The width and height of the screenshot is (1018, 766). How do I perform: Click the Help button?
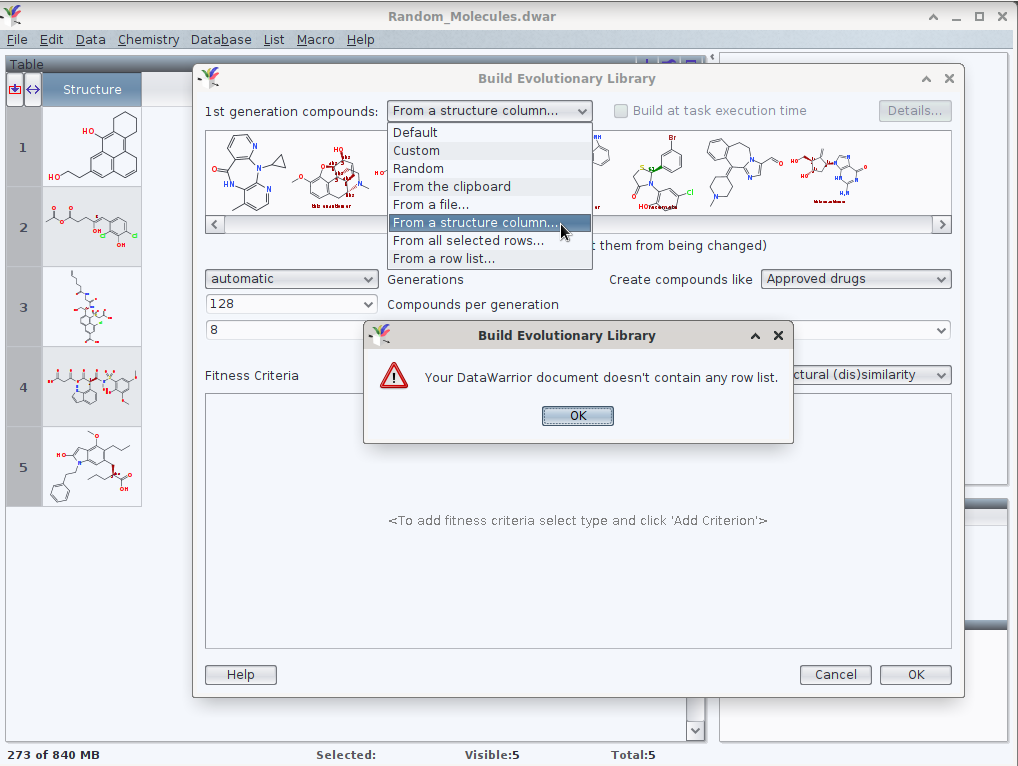pyautogui.click(x=240, y=675)
